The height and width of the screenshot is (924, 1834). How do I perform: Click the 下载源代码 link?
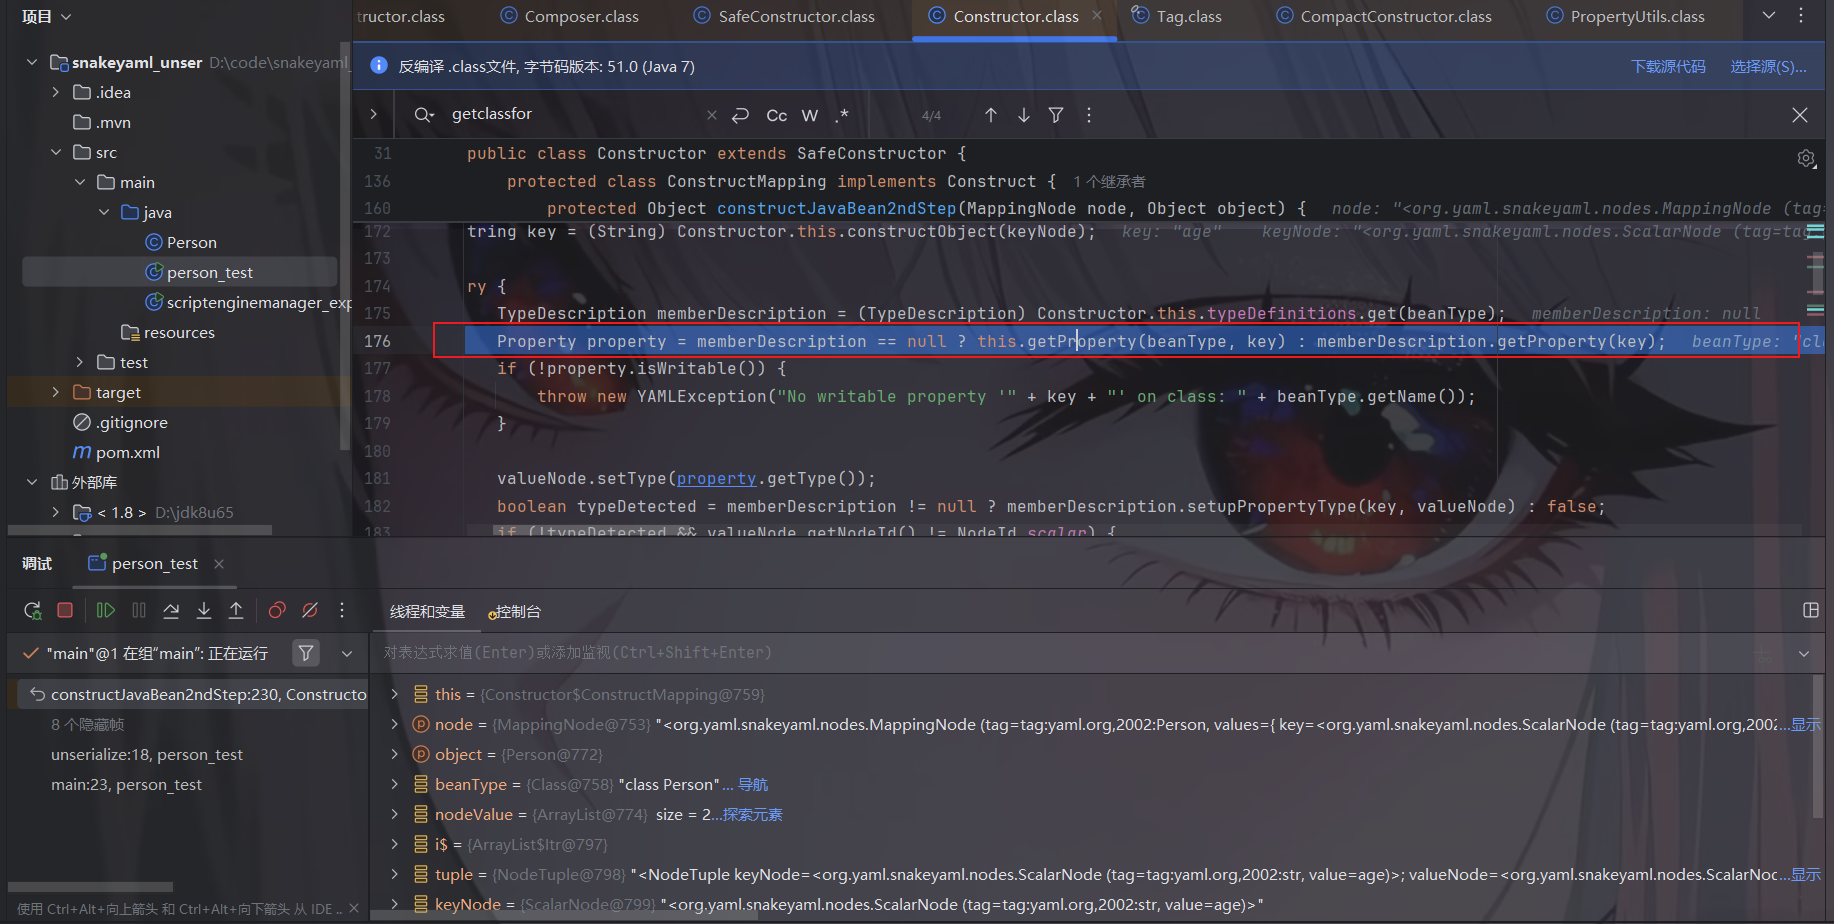(1668, 67)
